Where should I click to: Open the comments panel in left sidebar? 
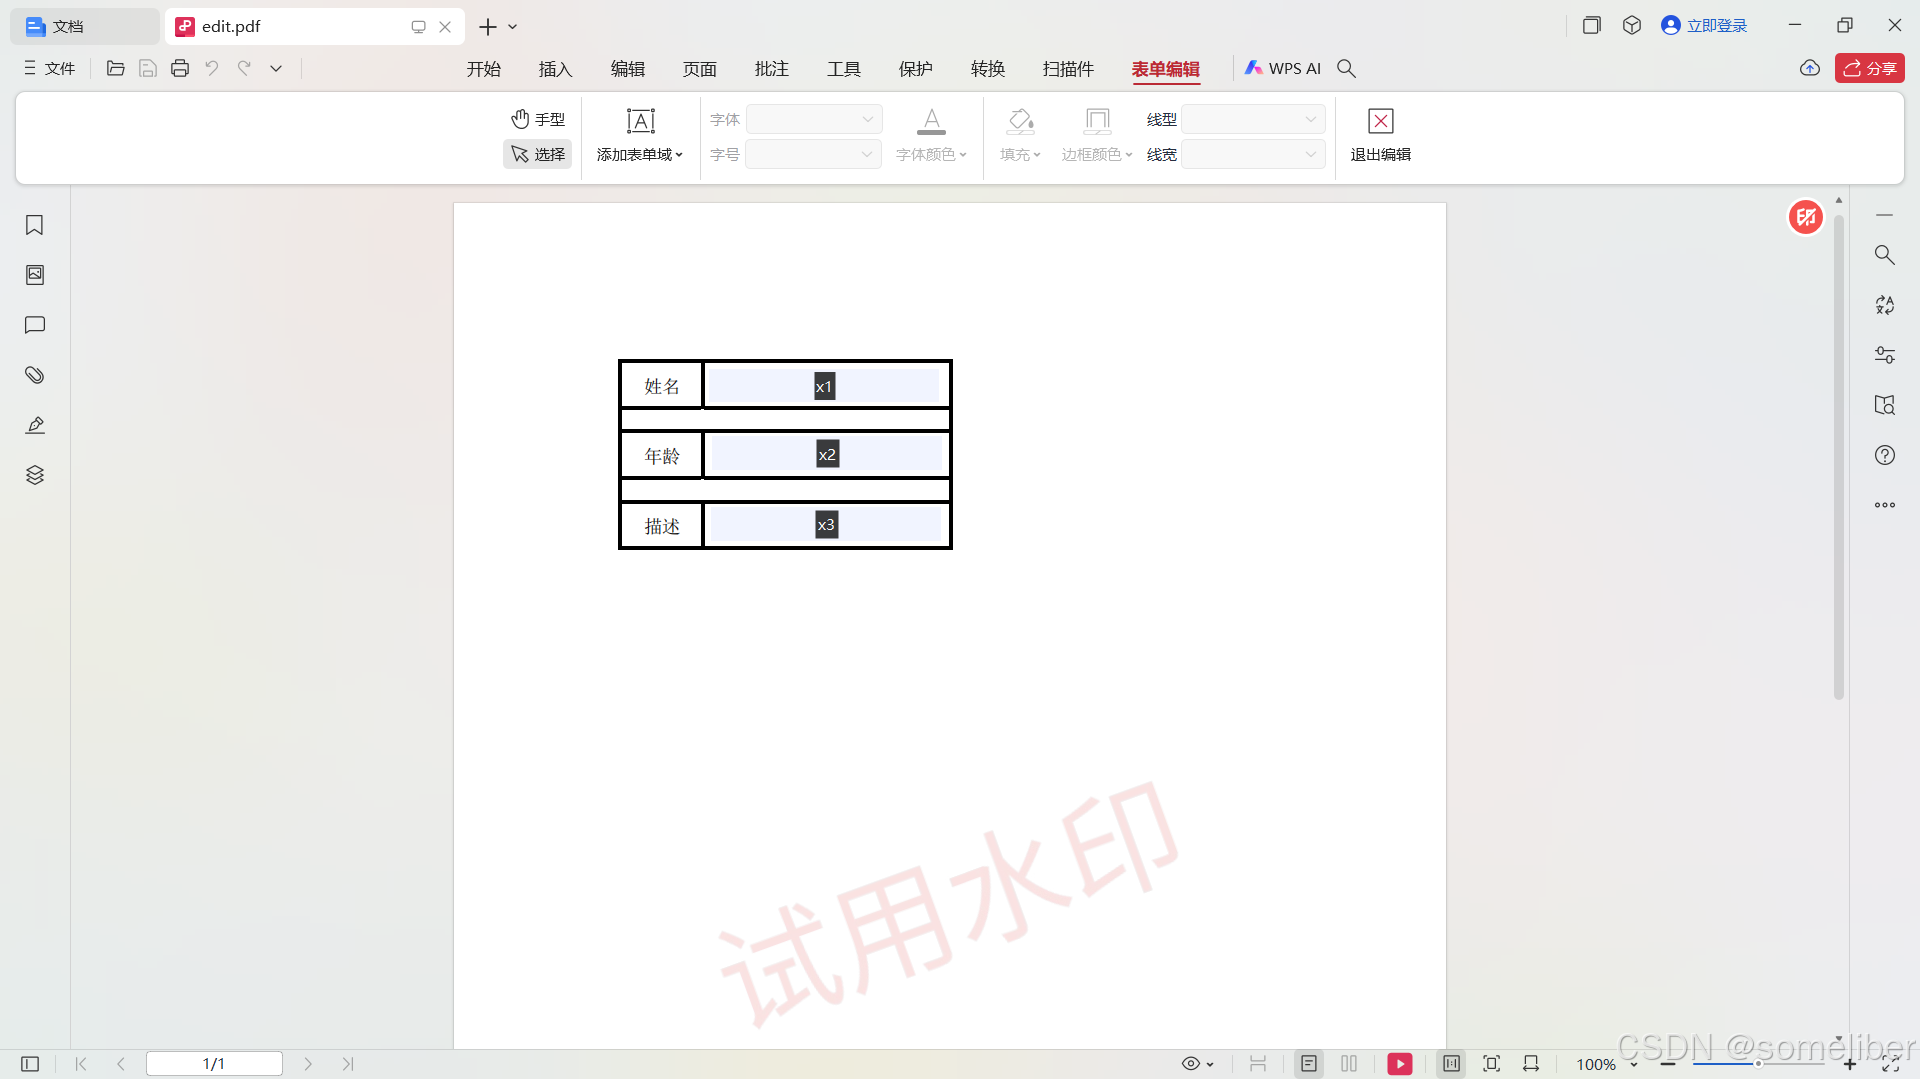(35, 325)
